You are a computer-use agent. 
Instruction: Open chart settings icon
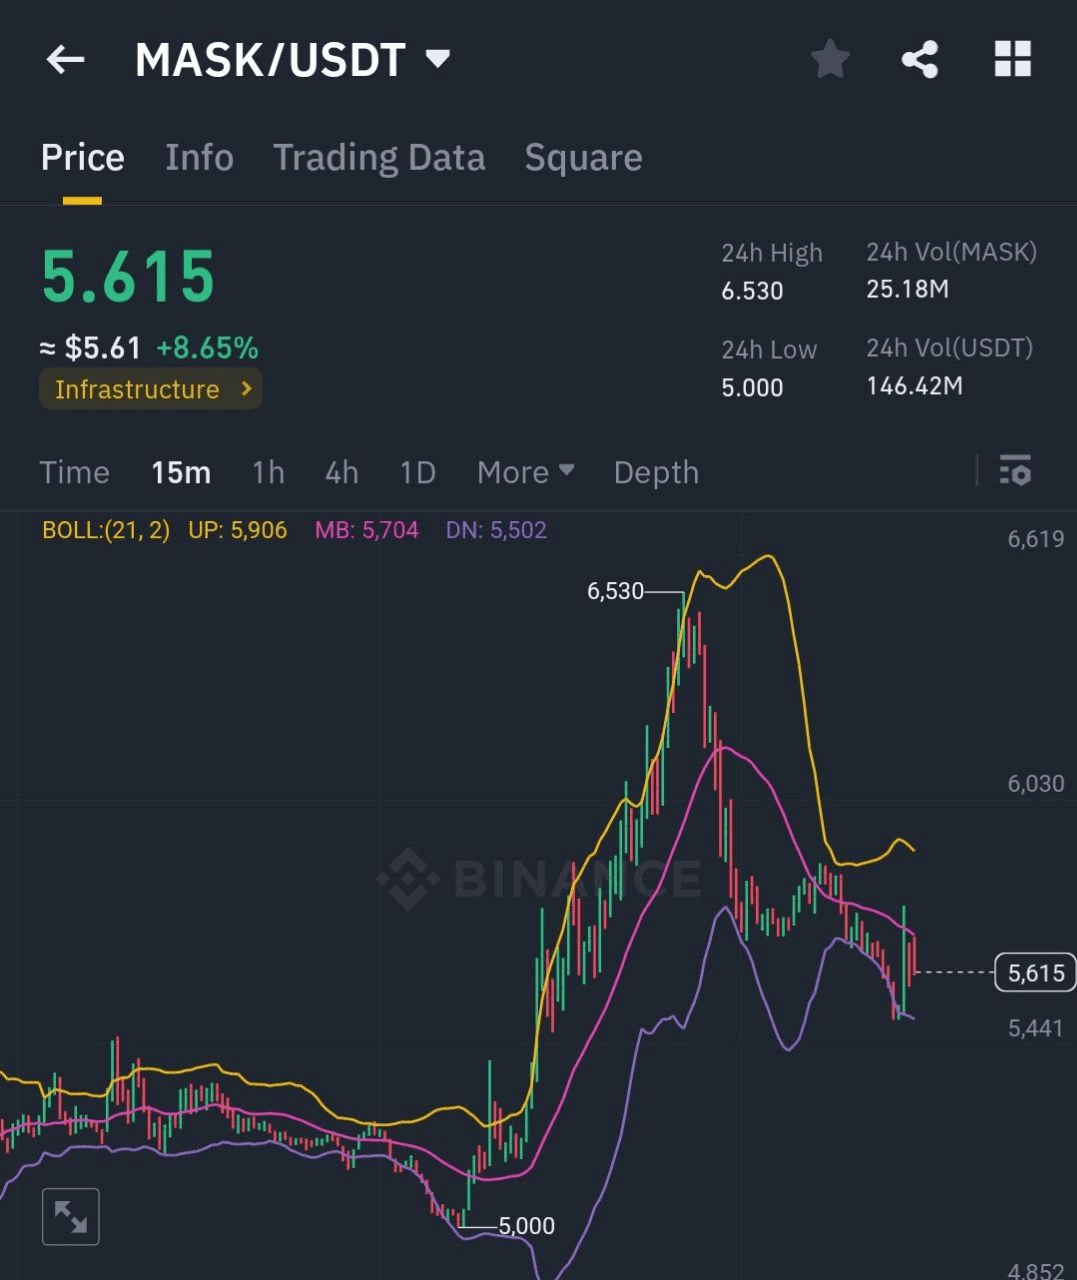pos(1015,470)
